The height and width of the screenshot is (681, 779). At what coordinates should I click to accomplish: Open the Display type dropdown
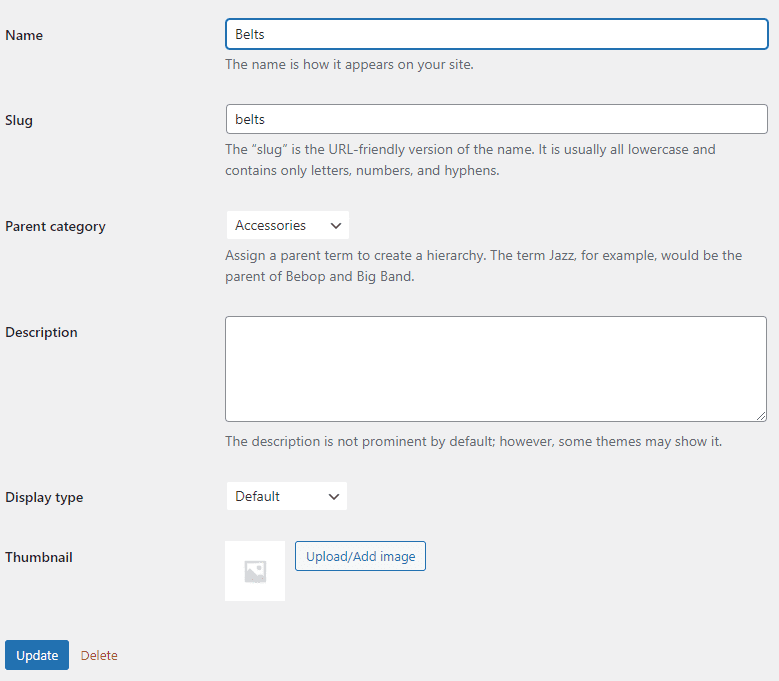pyautogui.click(x=287, y=496)
